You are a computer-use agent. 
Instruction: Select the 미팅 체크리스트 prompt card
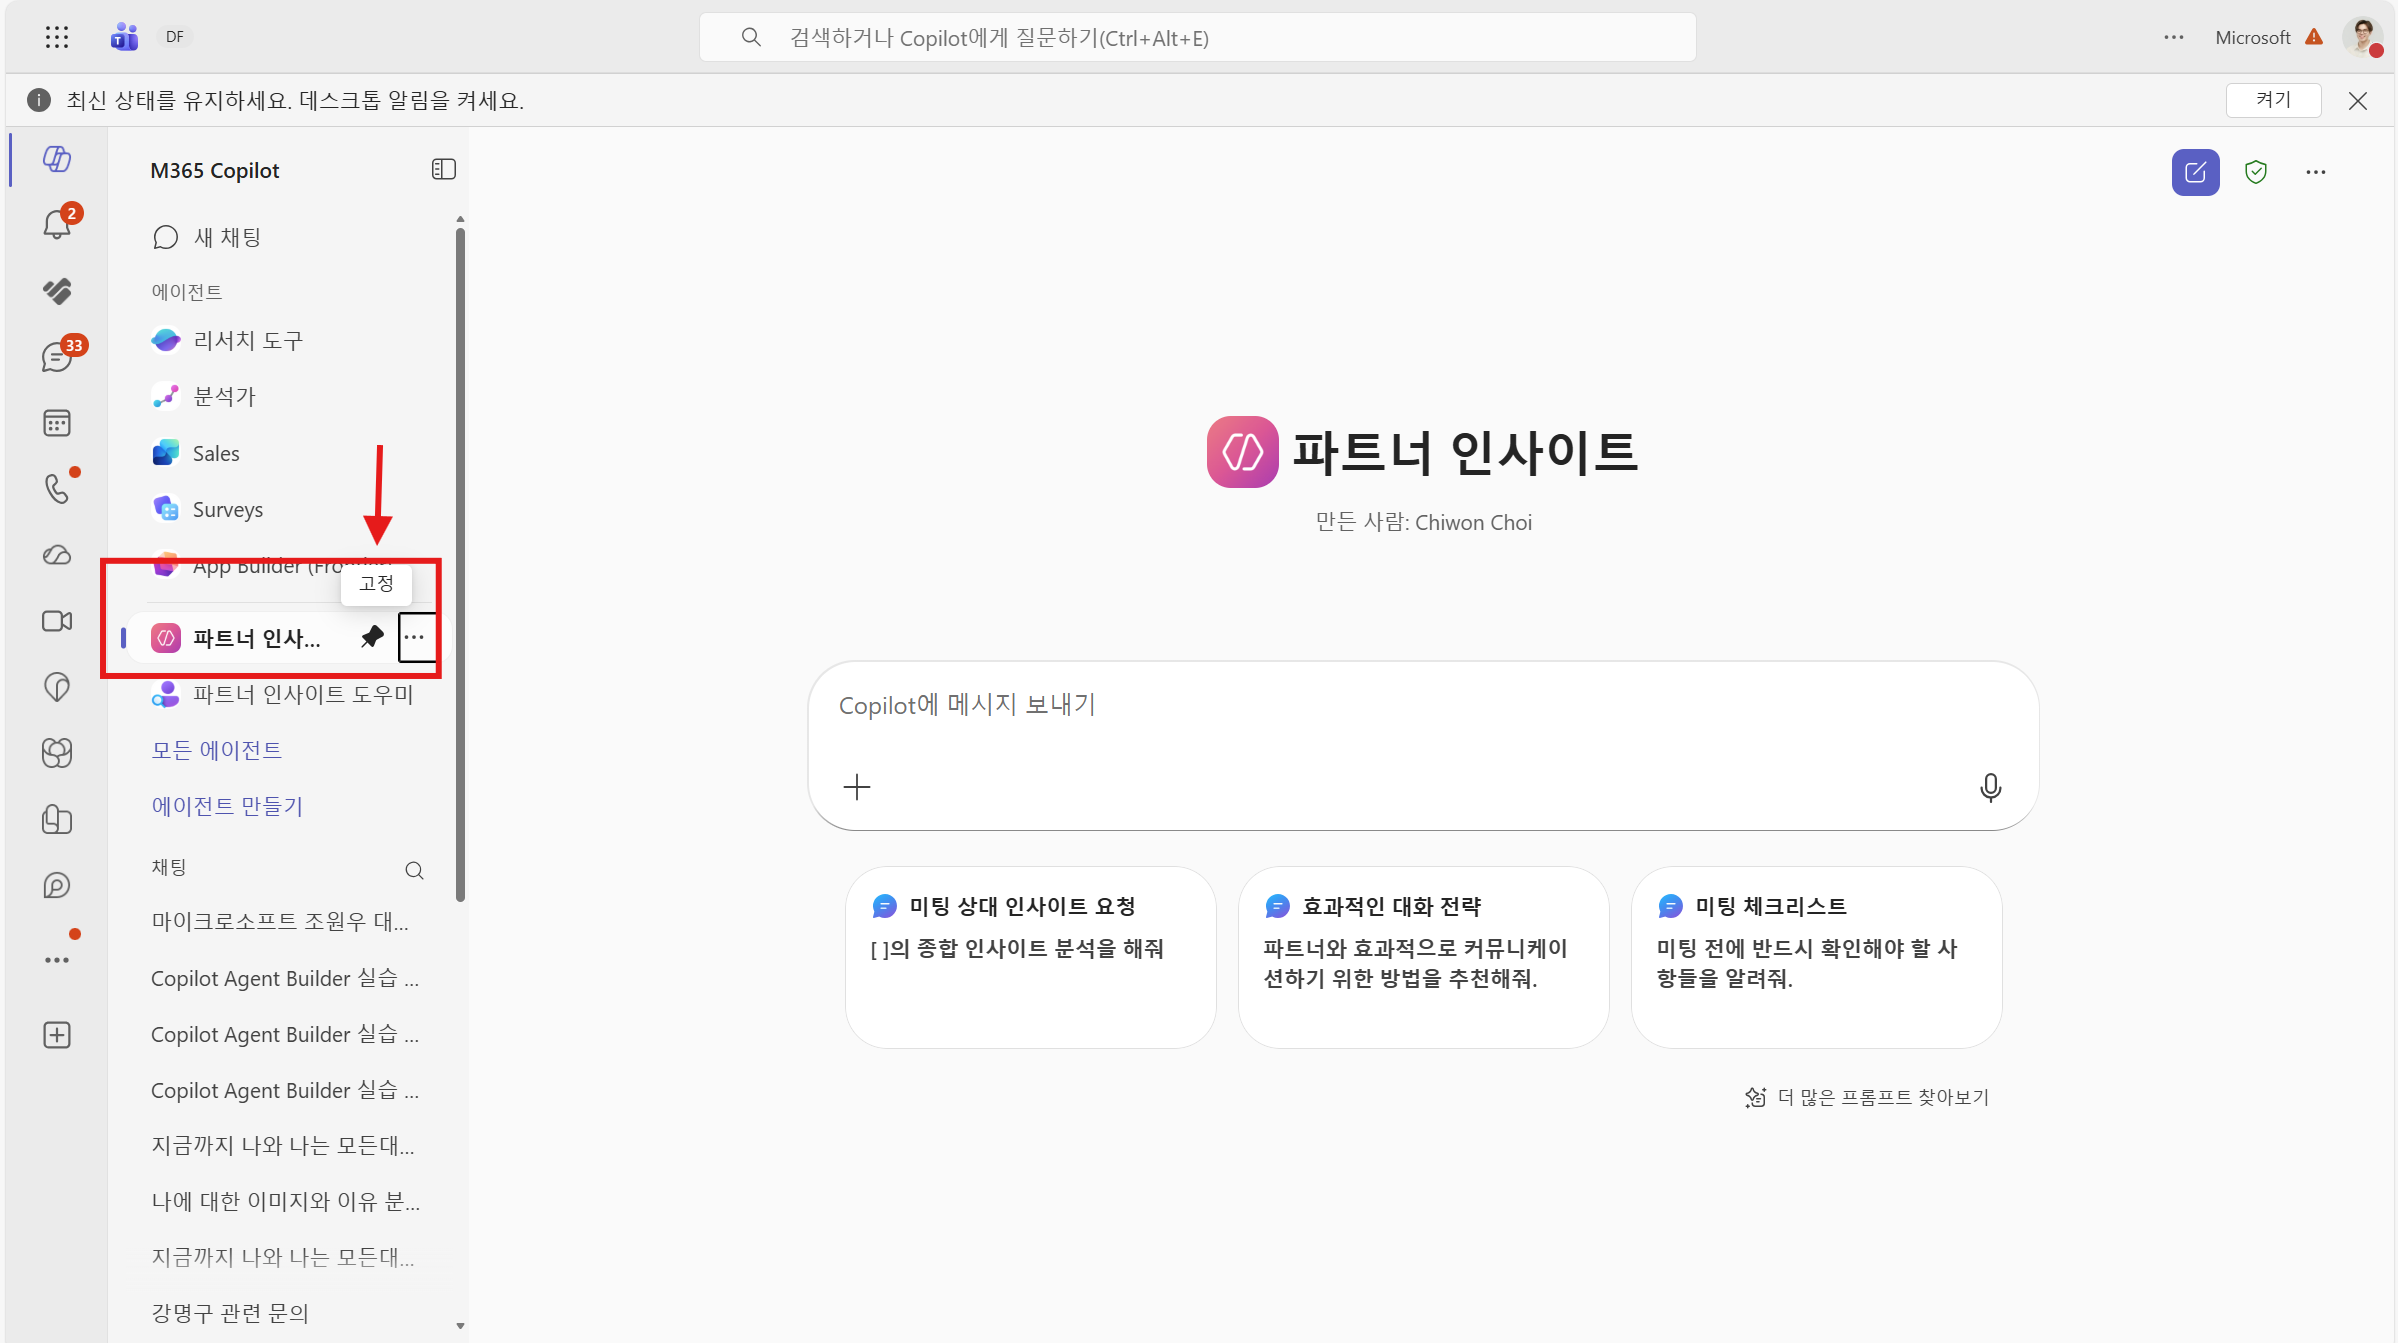(1816, 957)
